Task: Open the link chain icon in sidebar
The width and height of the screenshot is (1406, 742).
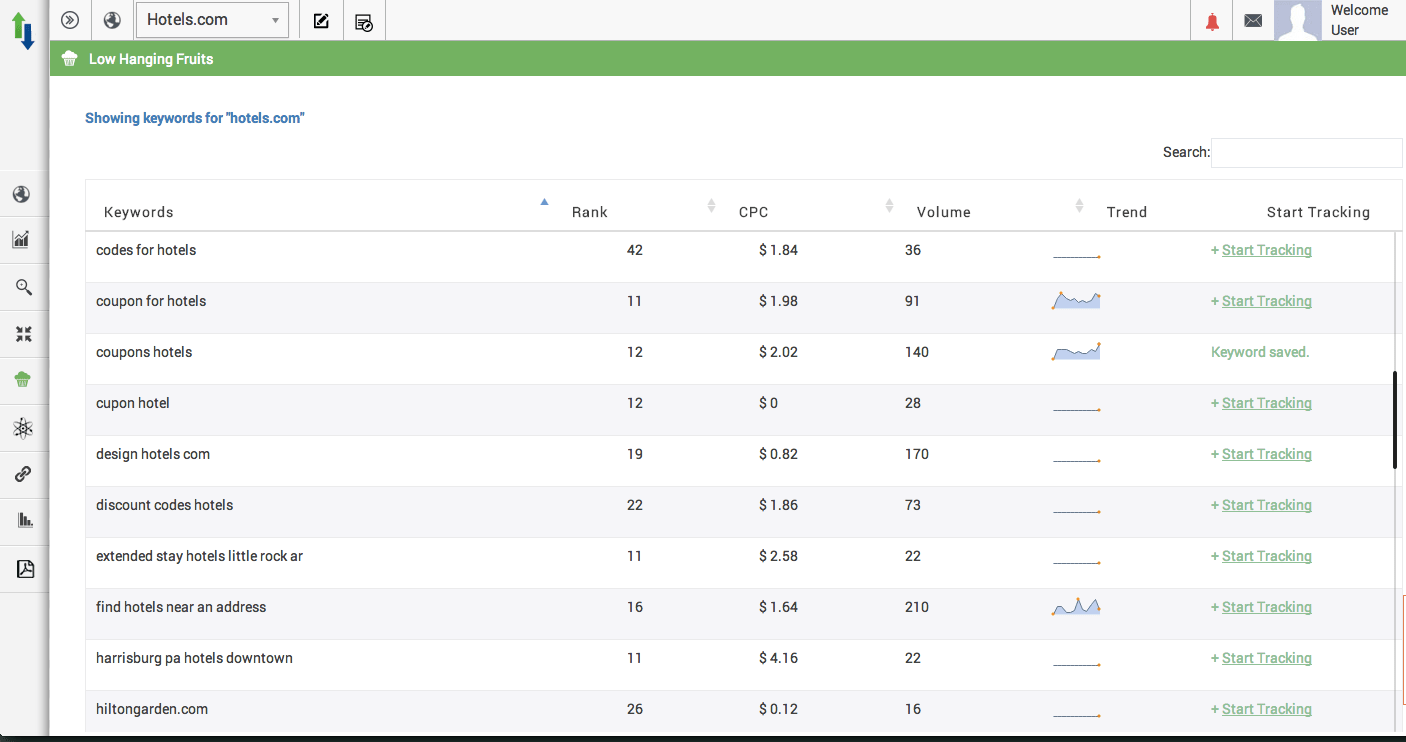Action: point(24,474)
